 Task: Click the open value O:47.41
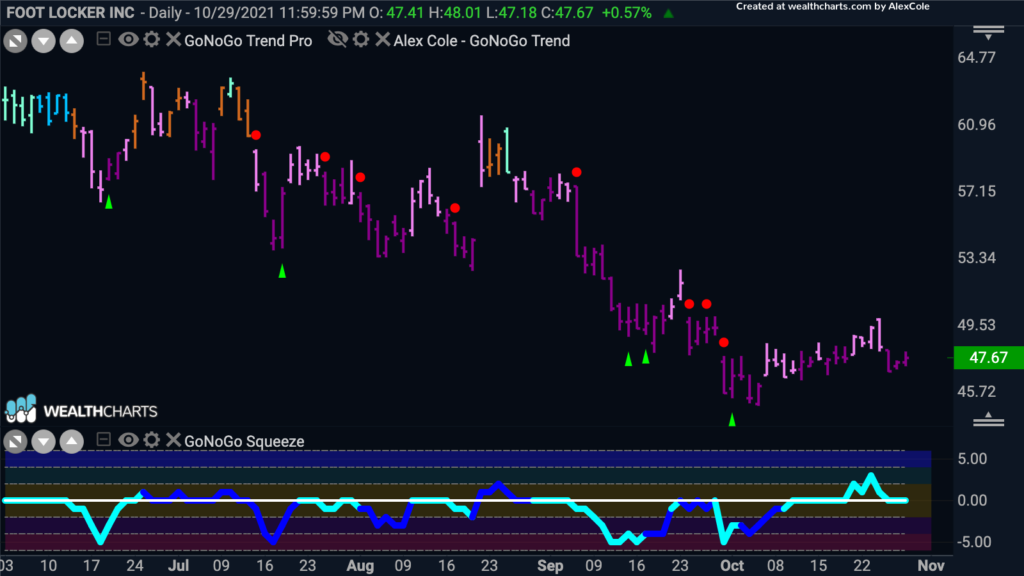pyautogui.click(x=398, y=12)
